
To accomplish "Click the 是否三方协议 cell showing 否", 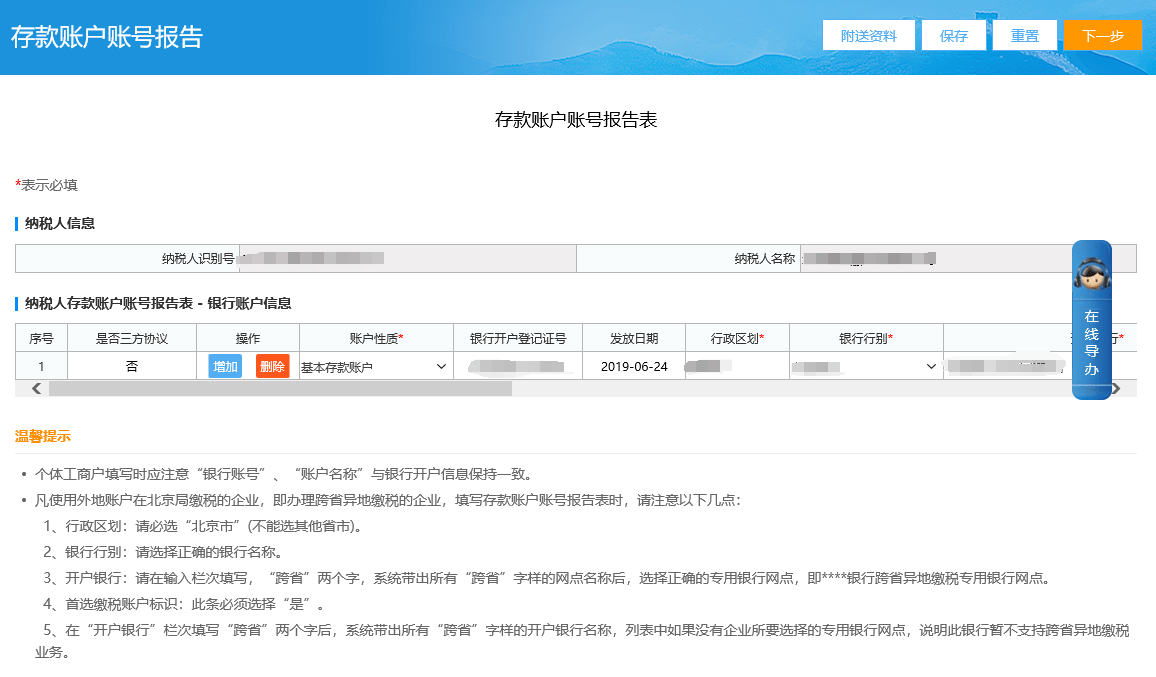I will [132, 367].
